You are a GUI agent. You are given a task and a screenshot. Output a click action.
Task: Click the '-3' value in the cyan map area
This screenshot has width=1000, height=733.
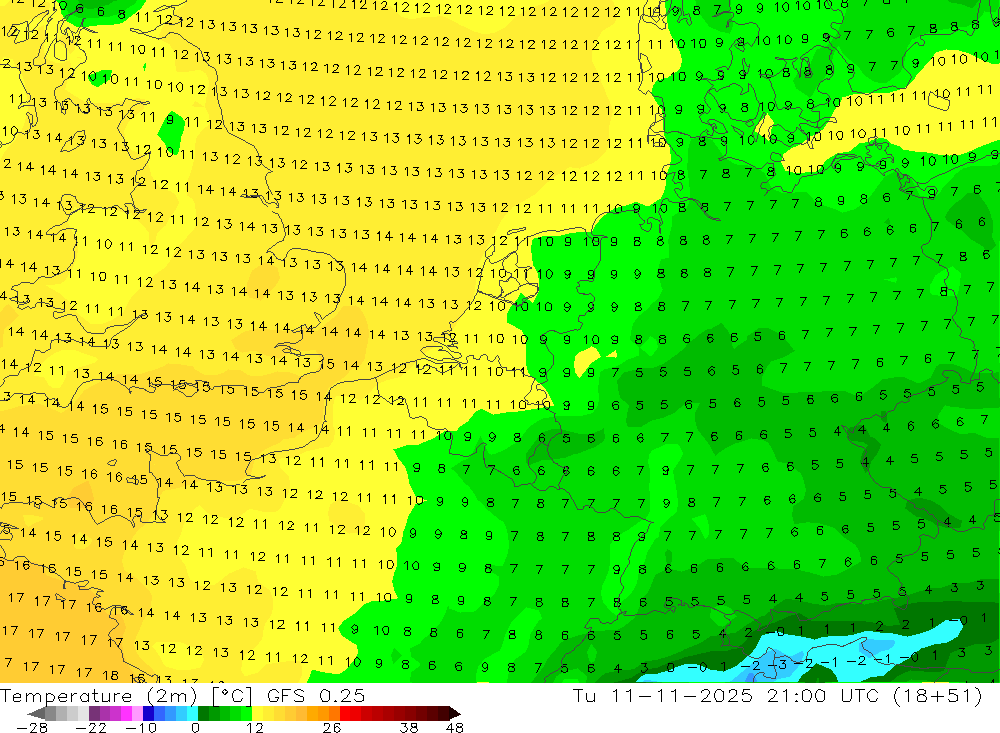tap(777, 663)
